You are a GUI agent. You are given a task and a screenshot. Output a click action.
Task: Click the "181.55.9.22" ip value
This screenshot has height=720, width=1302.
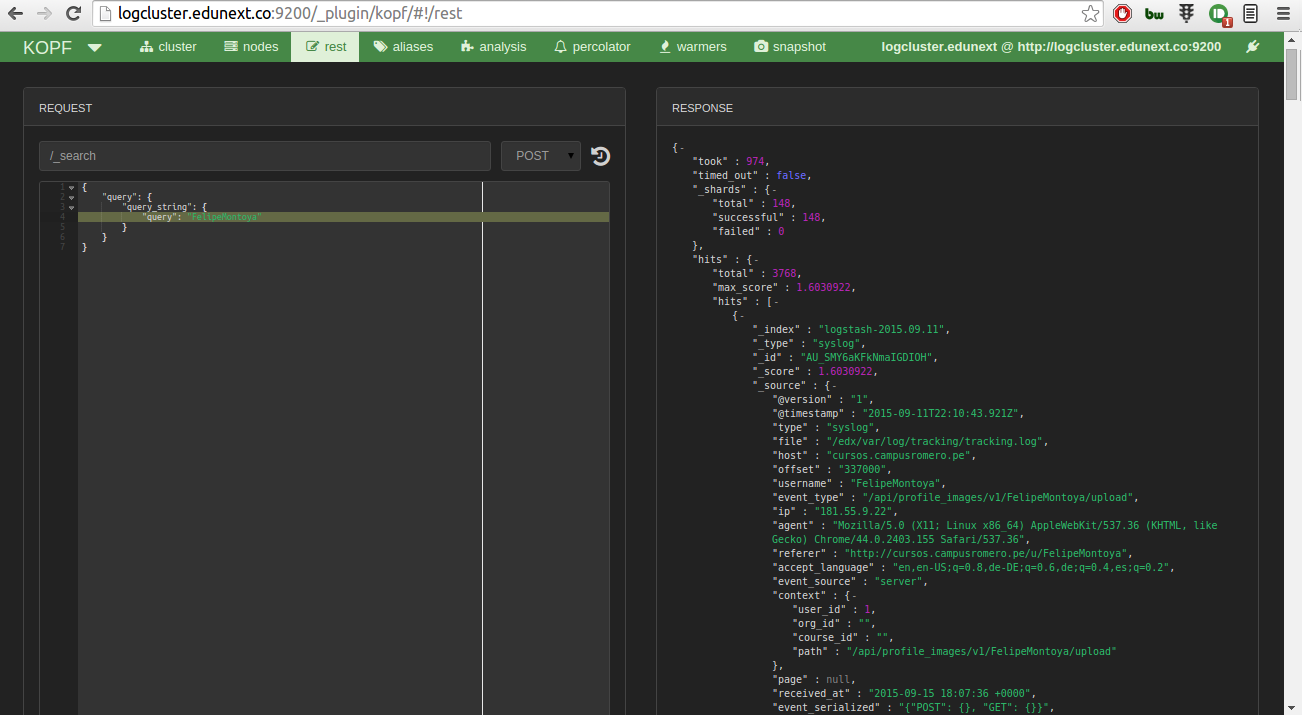click(855, 511)
